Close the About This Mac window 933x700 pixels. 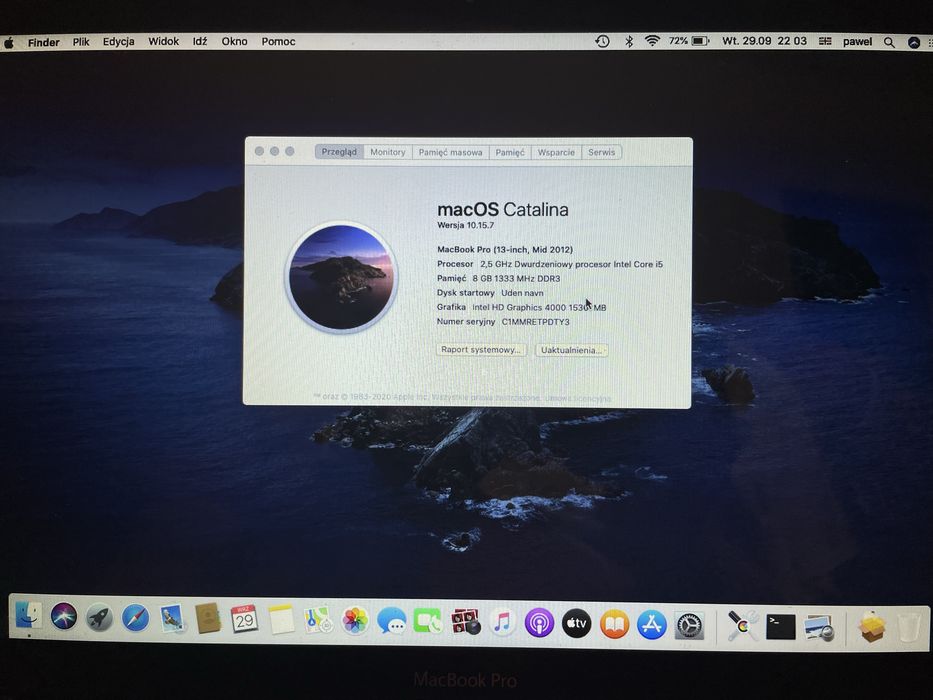(x=259, y=151)
